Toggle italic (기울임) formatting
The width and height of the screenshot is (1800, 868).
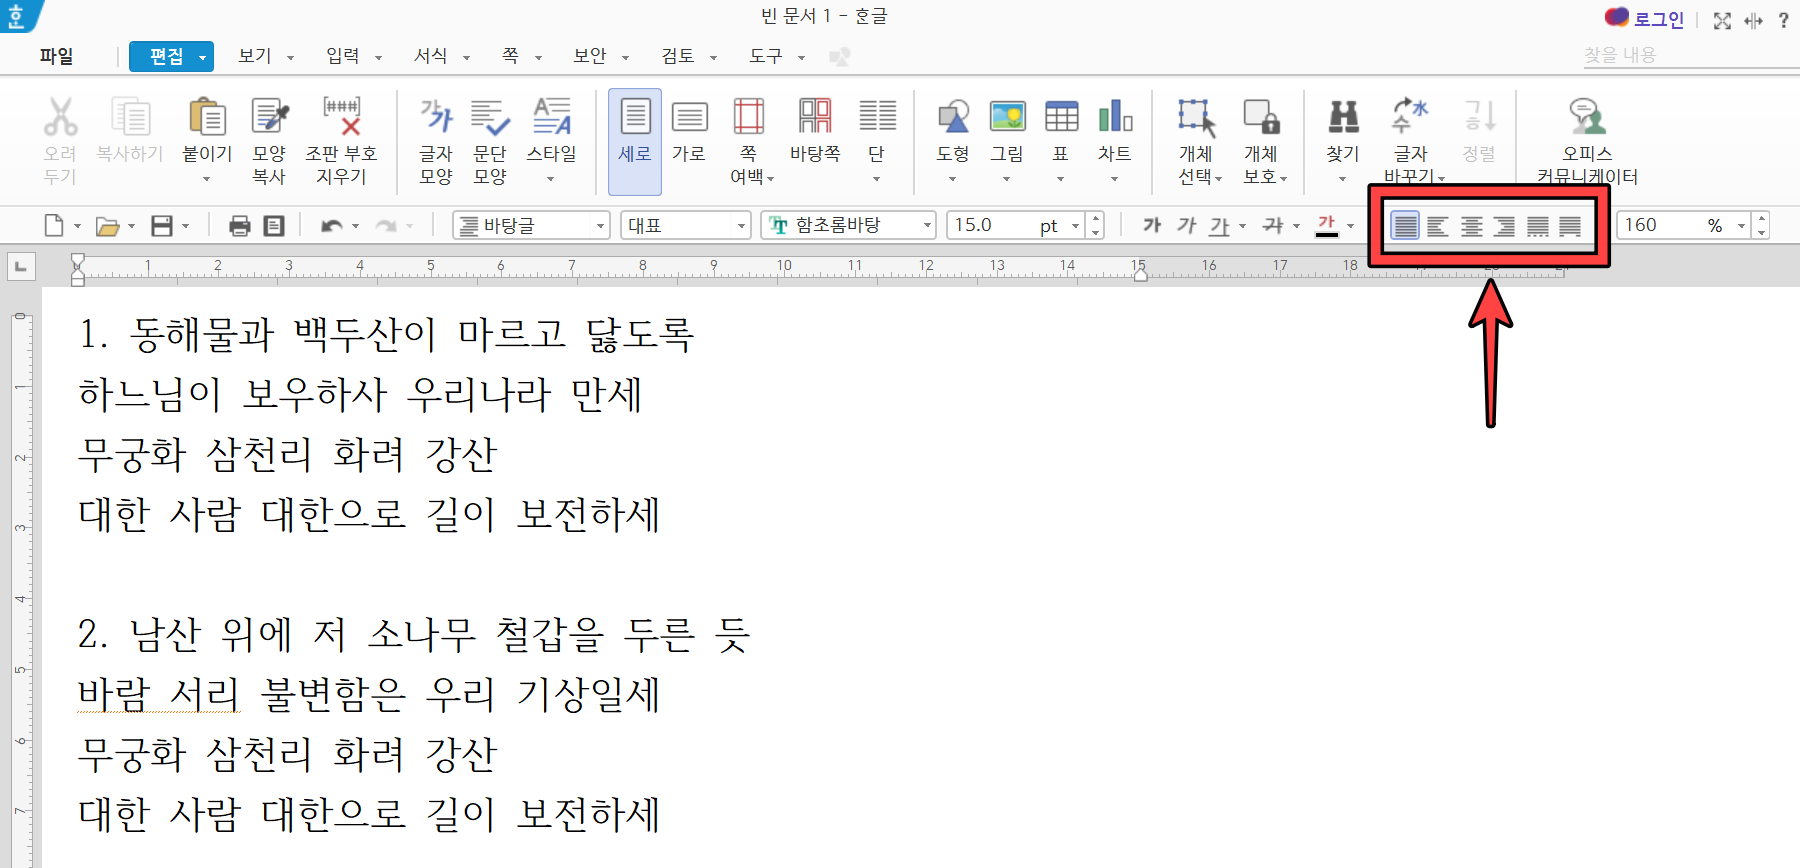(1186, 225)
